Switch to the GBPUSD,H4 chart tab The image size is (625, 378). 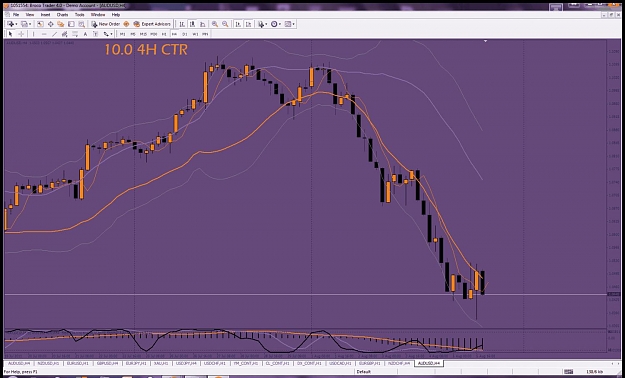click(x=107, y=363)
